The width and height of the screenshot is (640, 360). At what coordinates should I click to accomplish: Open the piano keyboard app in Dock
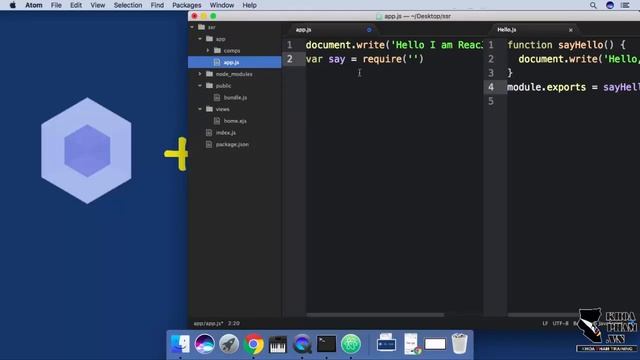point(278,344)
